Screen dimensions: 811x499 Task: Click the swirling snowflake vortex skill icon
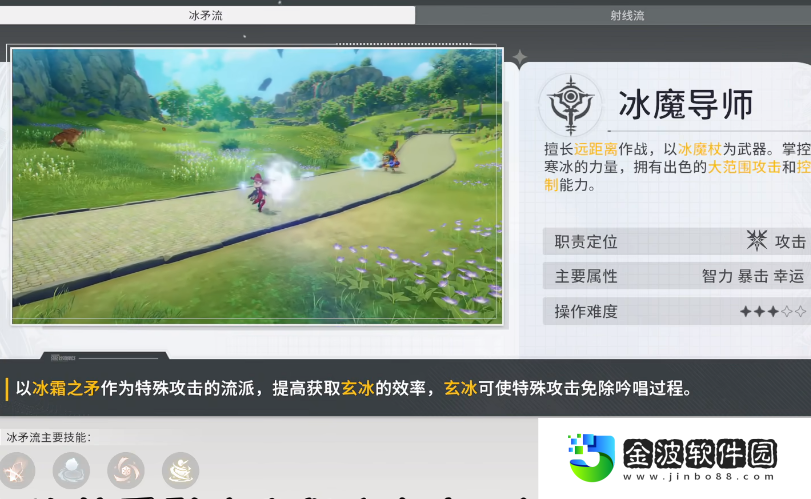click(x=126, y=471)
